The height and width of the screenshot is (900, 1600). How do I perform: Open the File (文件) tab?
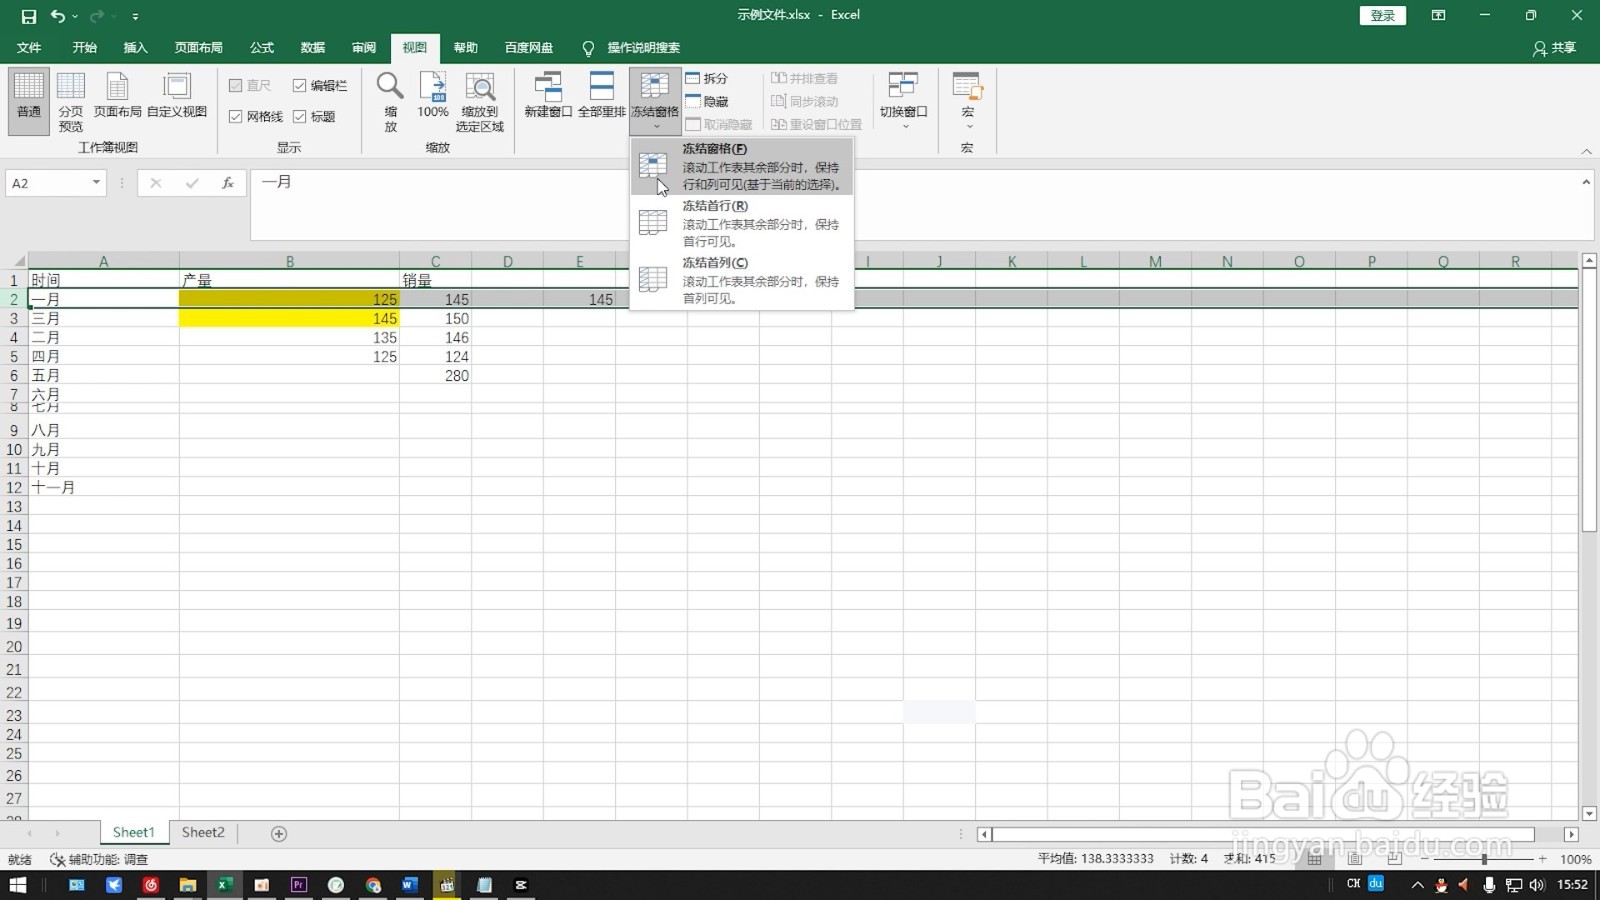[29, 48]
